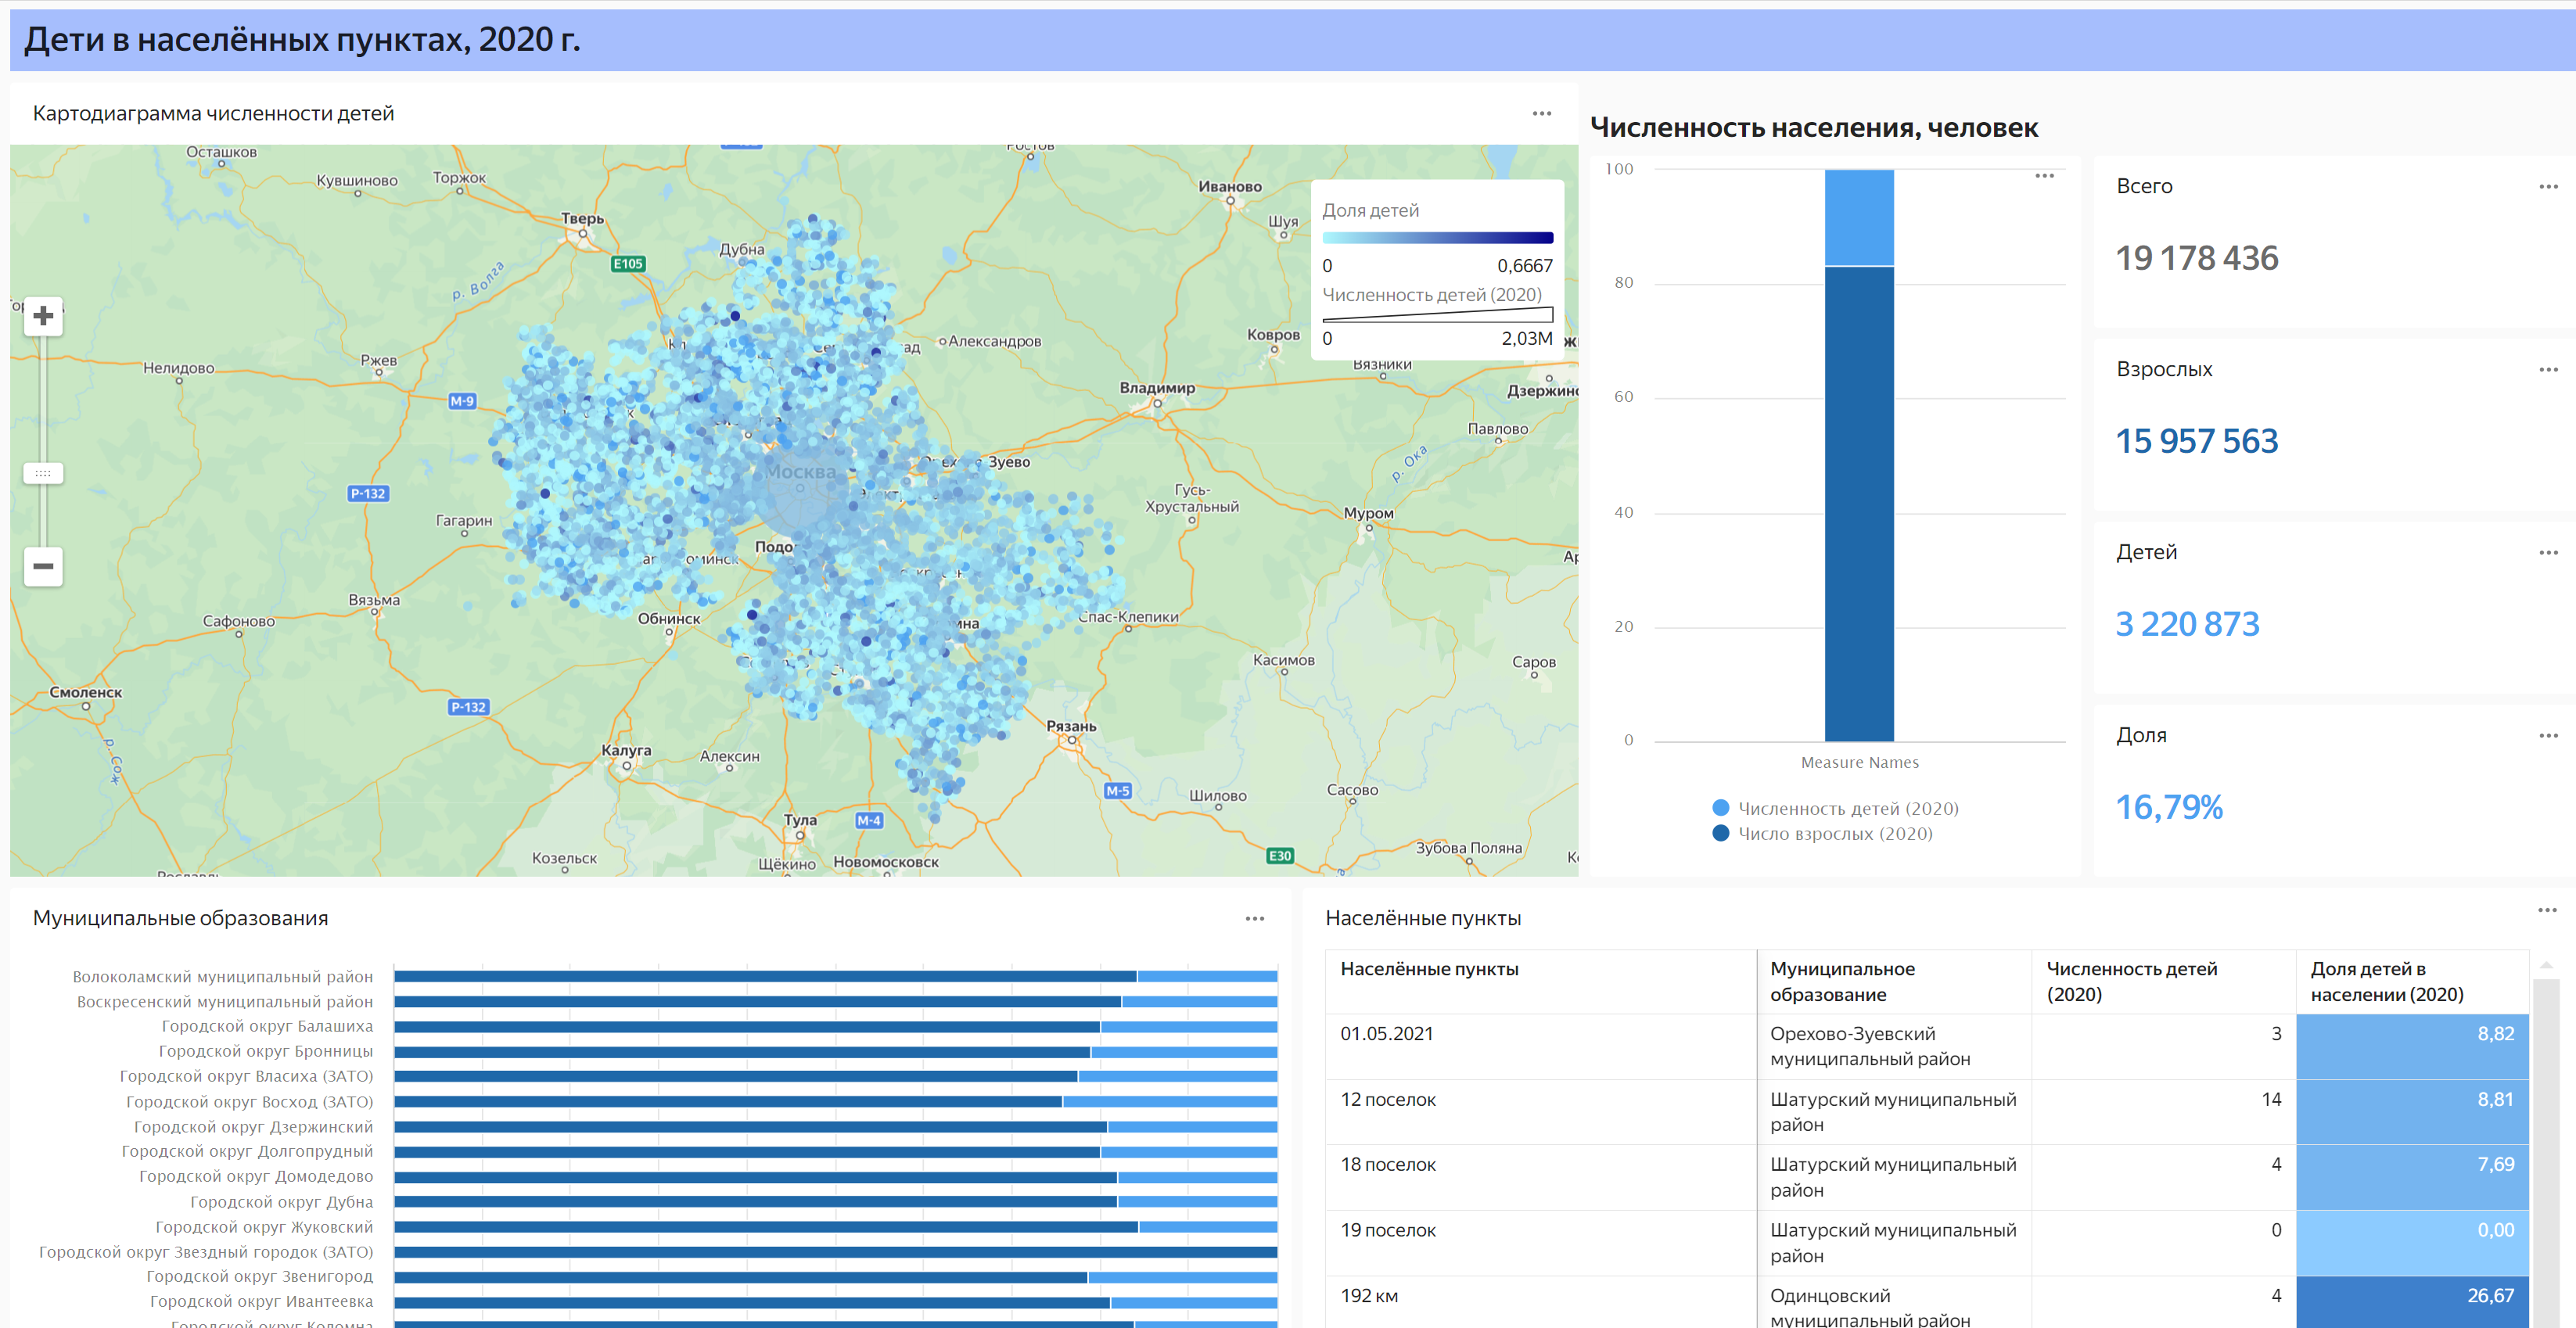Viewport: 2576px width, 1328px height.
Task: Open the 'Взрослых' indicator three-dots menu
Action: pos(2548,369)
